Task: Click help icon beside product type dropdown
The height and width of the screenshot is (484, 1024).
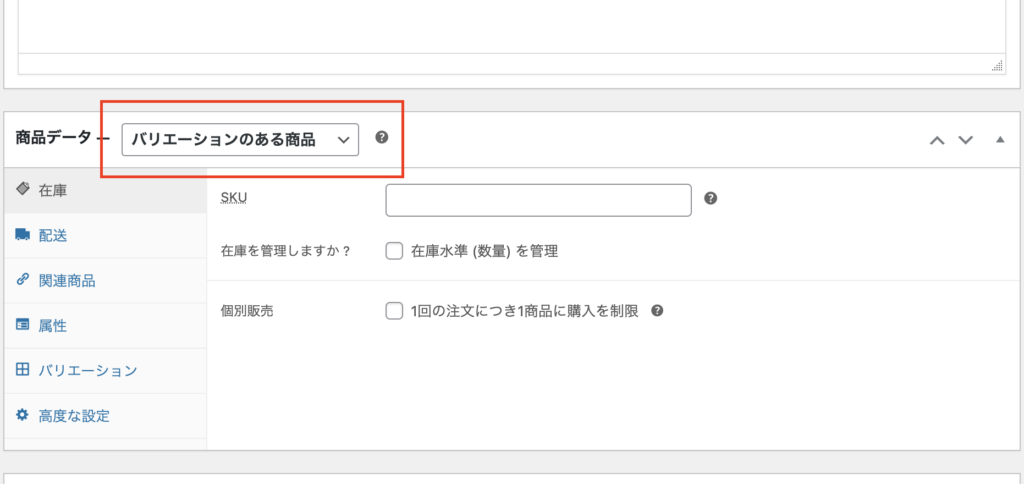Action: point(381,138)
